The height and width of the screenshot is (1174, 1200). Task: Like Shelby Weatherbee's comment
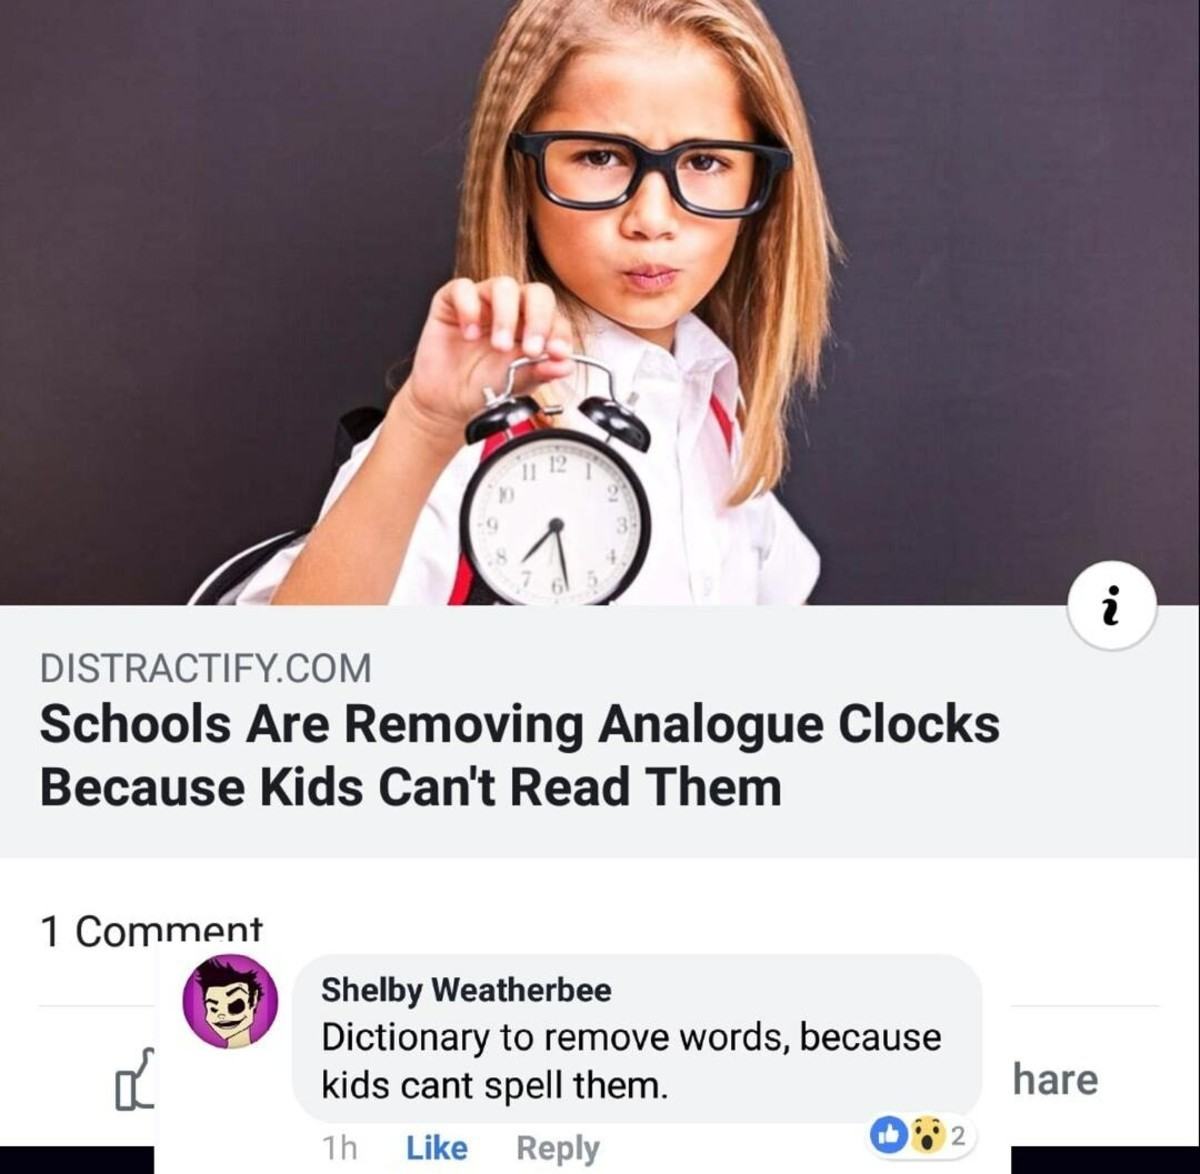point(437,1147)
